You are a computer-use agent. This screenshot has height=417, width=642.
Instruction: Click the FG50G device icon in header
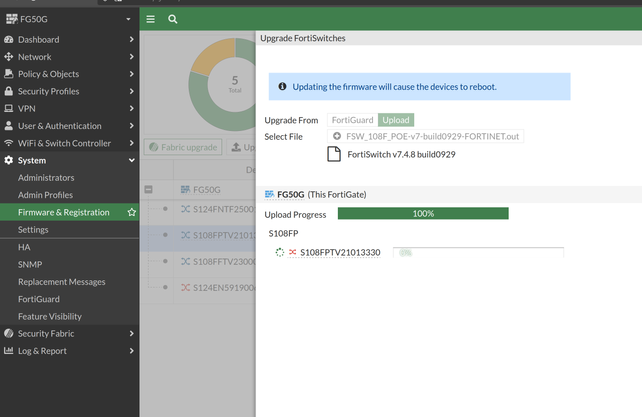[x=12, y=19]
